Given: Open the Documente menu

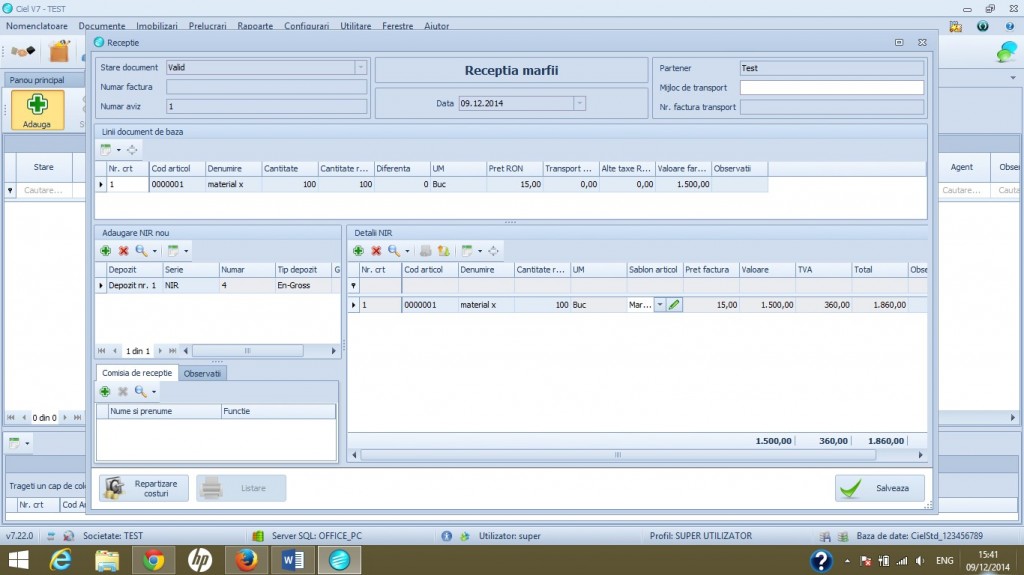Looking at the screenshot, I should (102, 26).
